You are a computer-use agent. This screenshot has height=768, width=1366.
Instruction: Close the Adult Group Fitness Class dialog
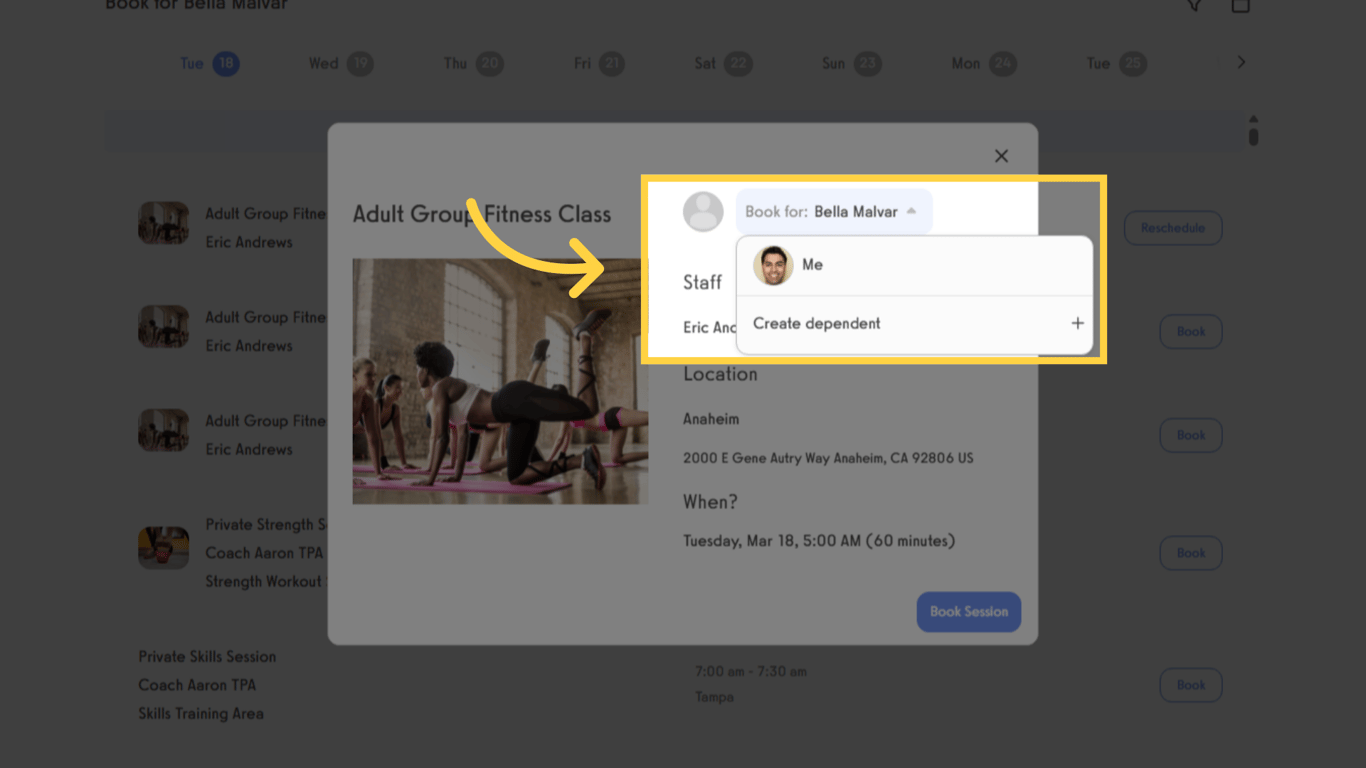coord(1001,156)
